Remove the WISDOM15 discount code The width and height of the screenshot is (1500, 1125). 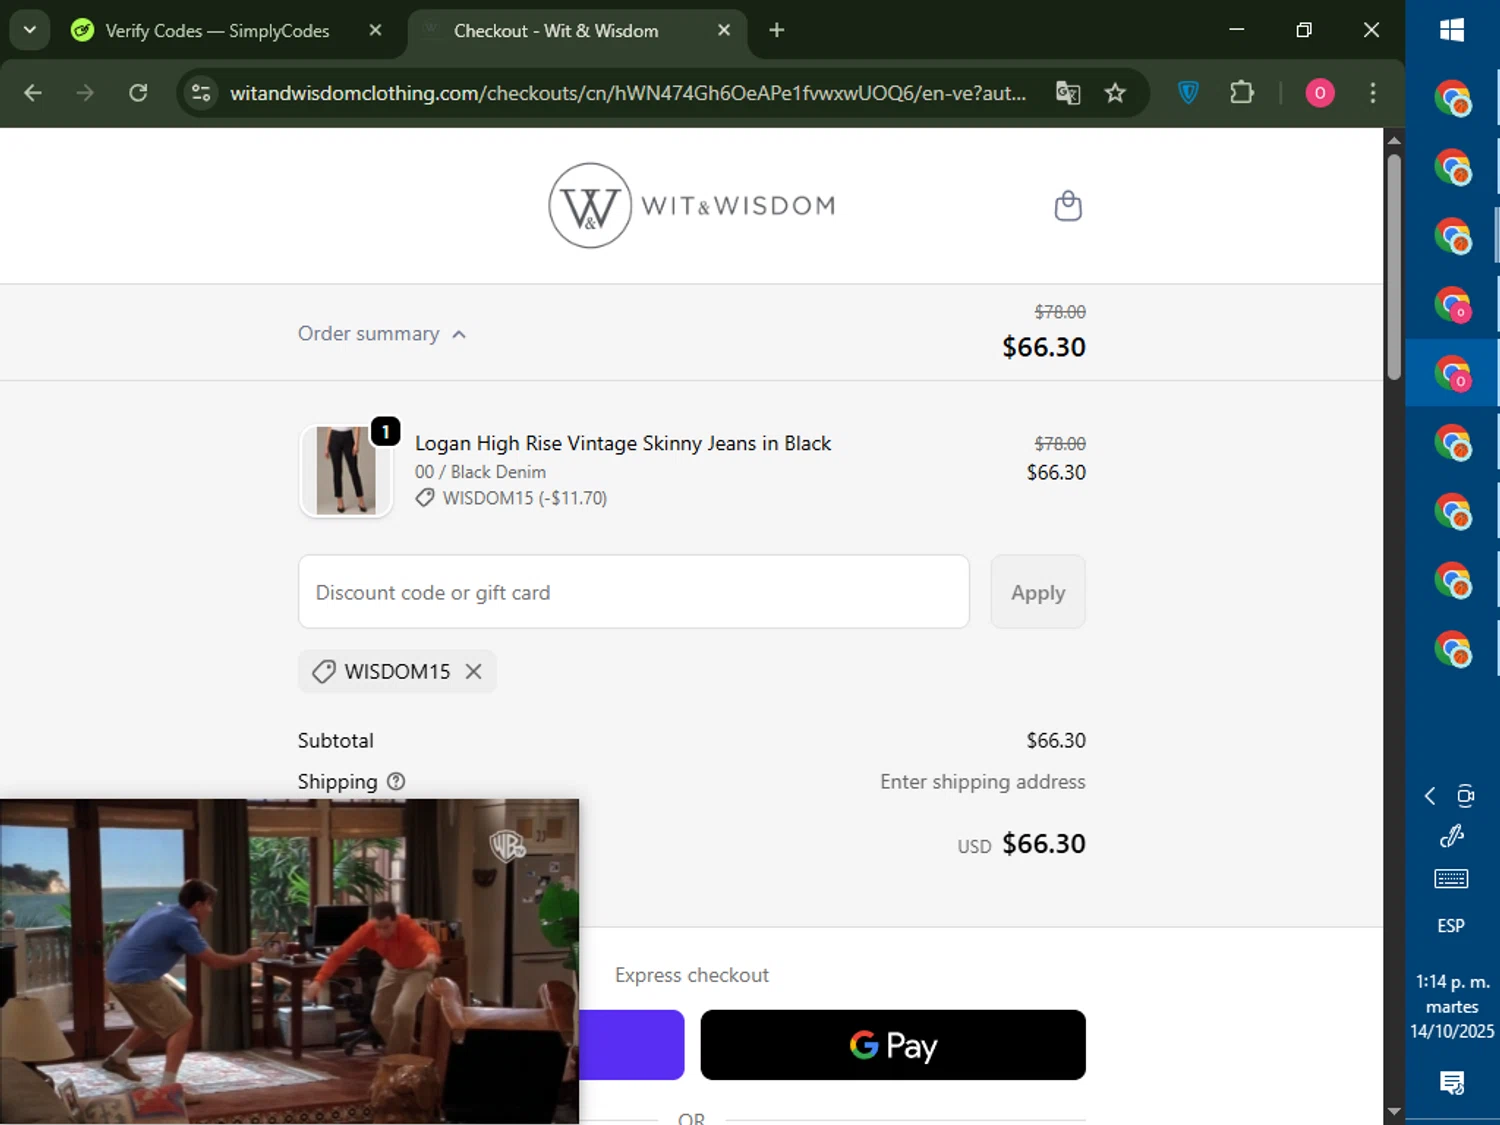tap(474, 672)
